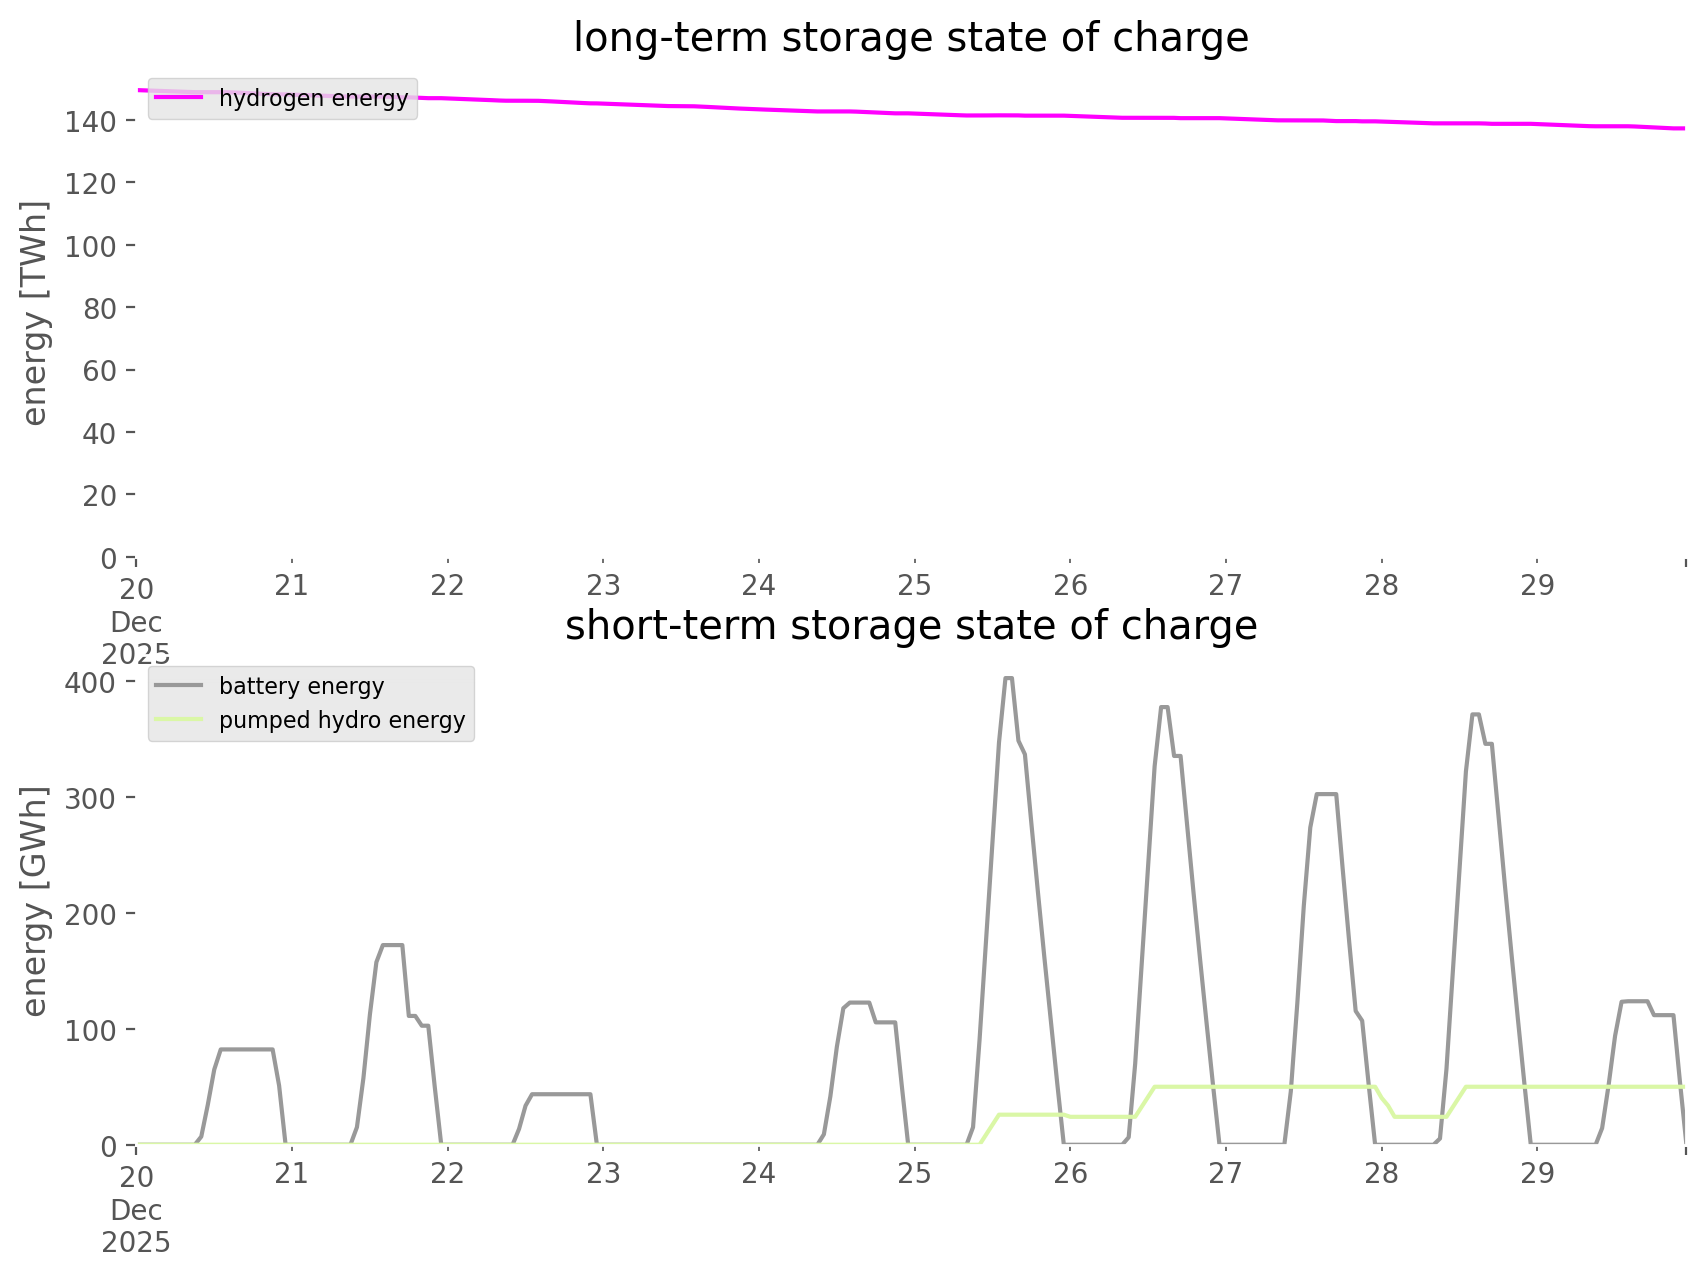Image resolution: width=1706 pixels, height=1277 pixels.
Task: Click "Dec 2025" label under the short-term chart
Action: tap(136, 1226)
